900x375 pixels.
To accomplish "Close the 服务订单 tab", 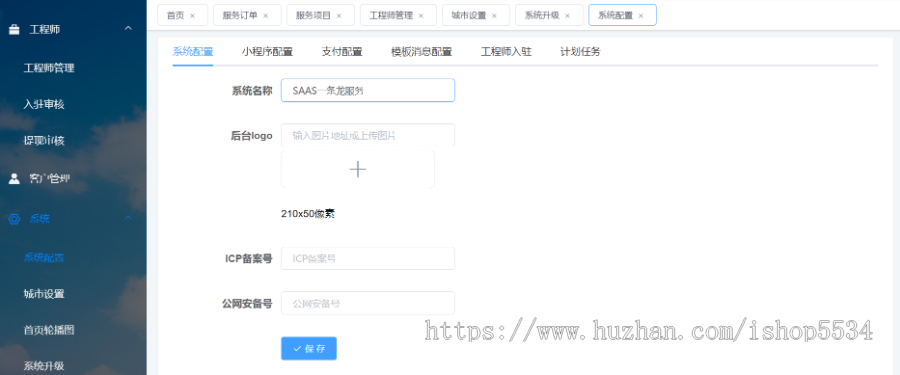I will click(266, 16).
